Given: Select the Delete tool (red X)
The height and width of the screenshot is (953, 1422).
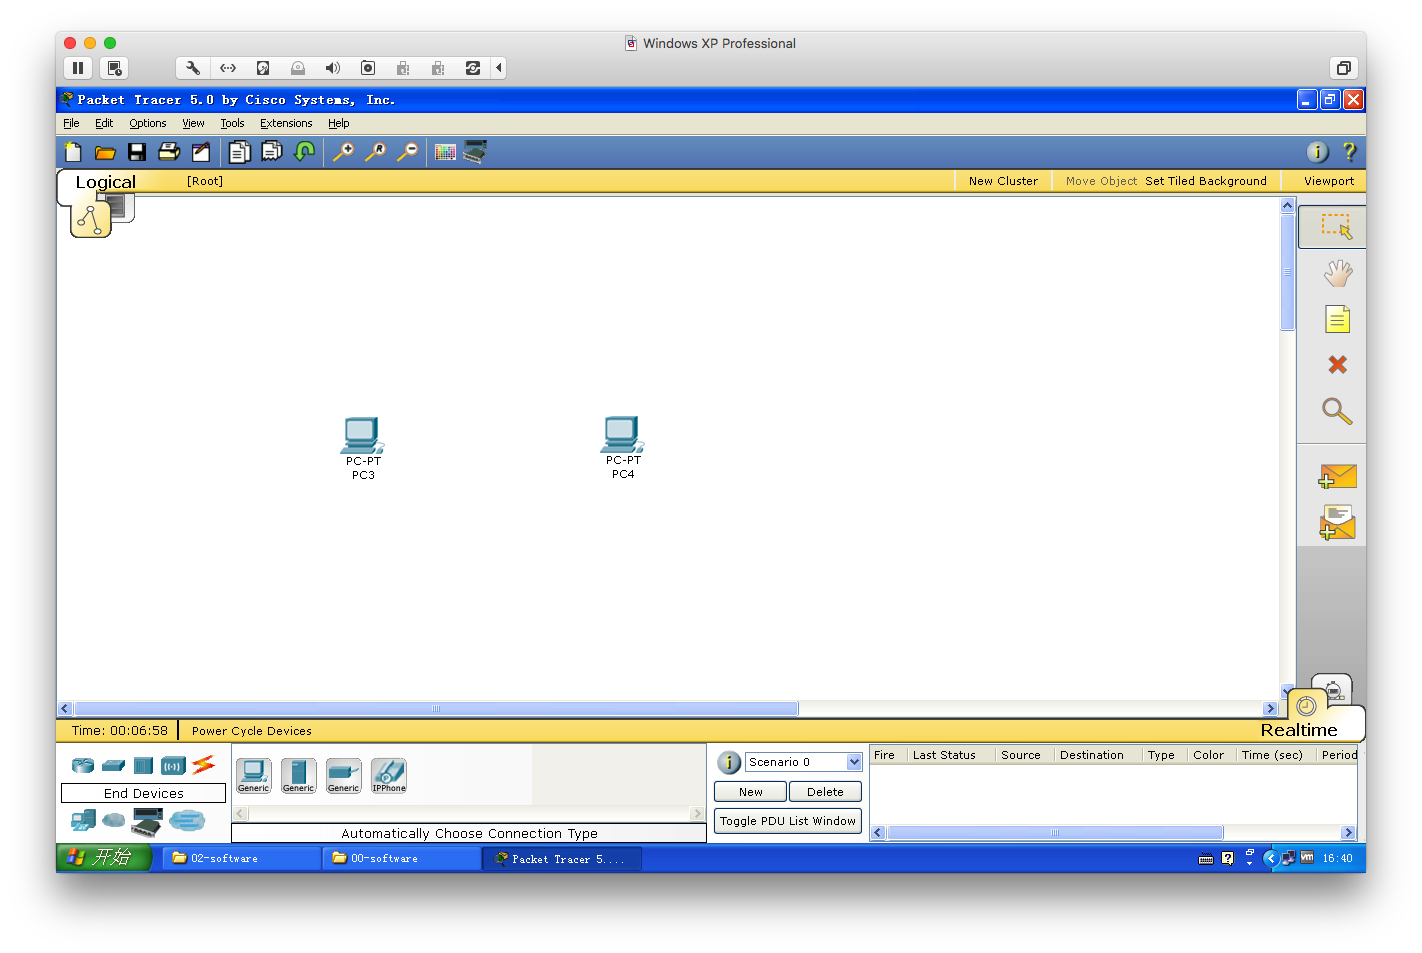Looking at the screenshot, I should click(1337, 365).
